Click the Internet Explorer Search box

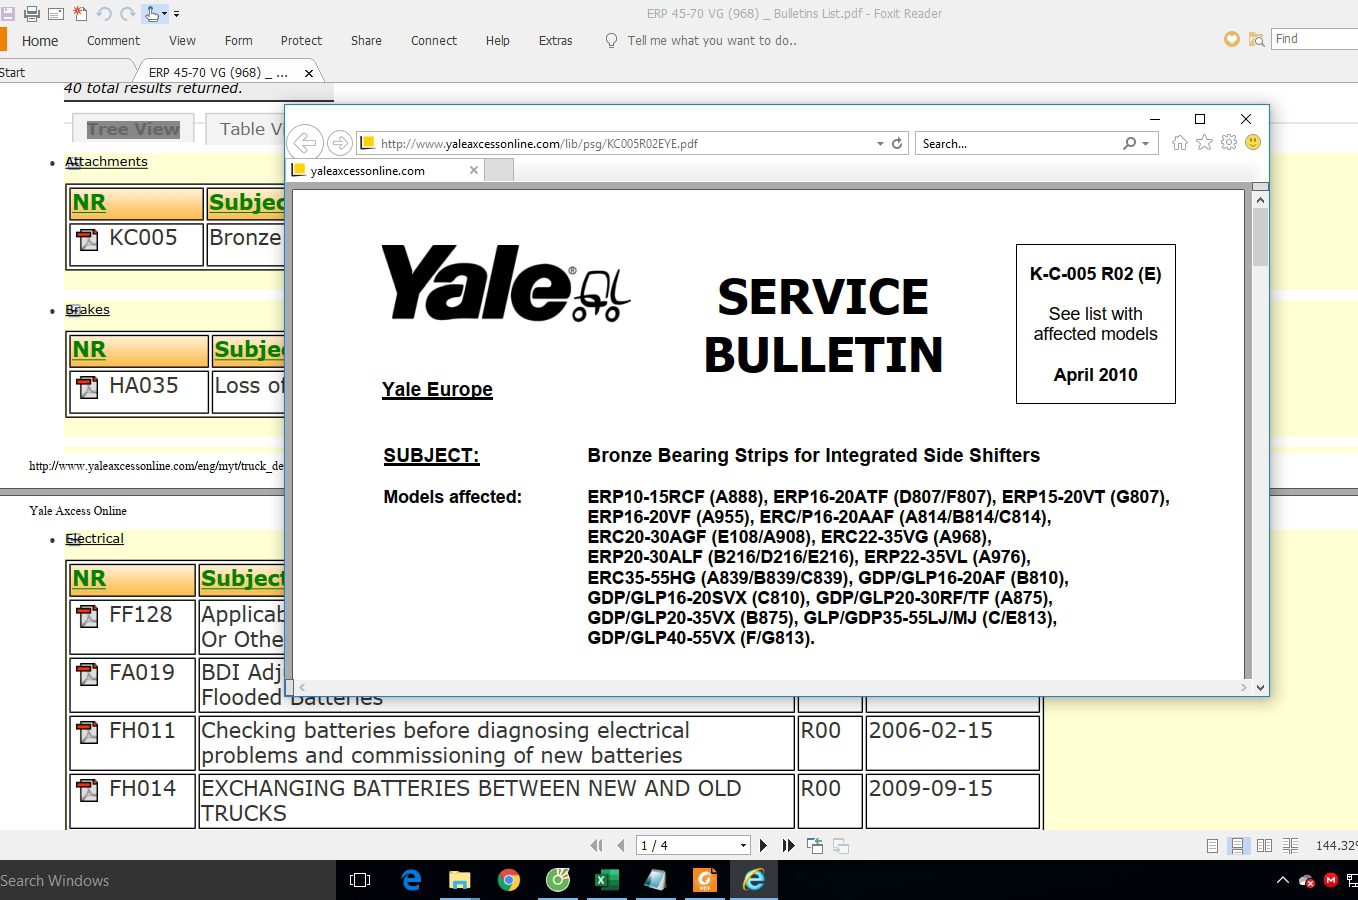(x=1018, y=144)
